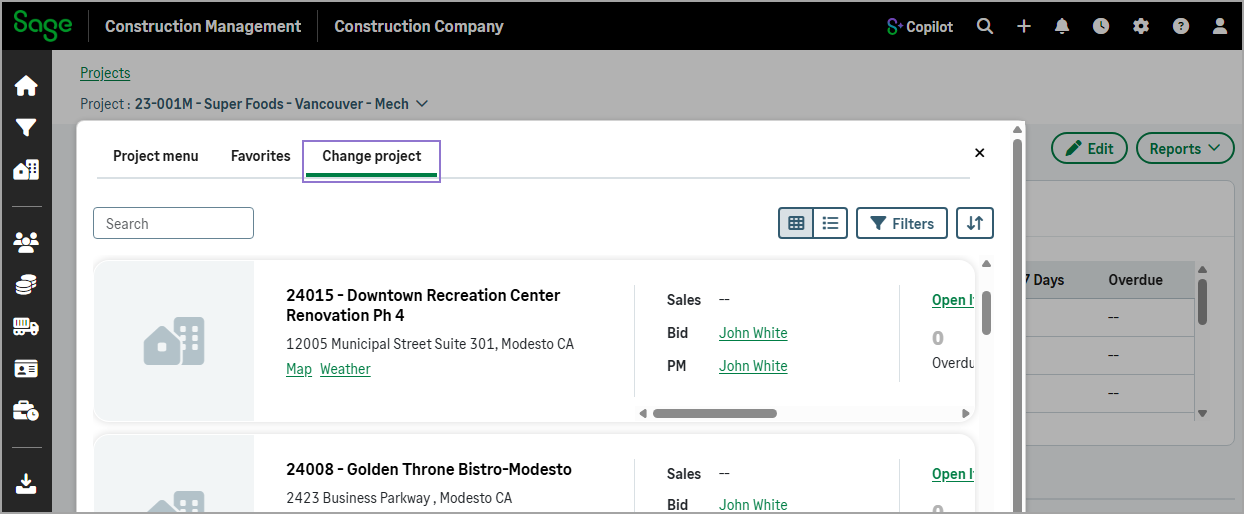Click the funnel icon in the sidebar
1244x514 pixels.
click(26, 127)
